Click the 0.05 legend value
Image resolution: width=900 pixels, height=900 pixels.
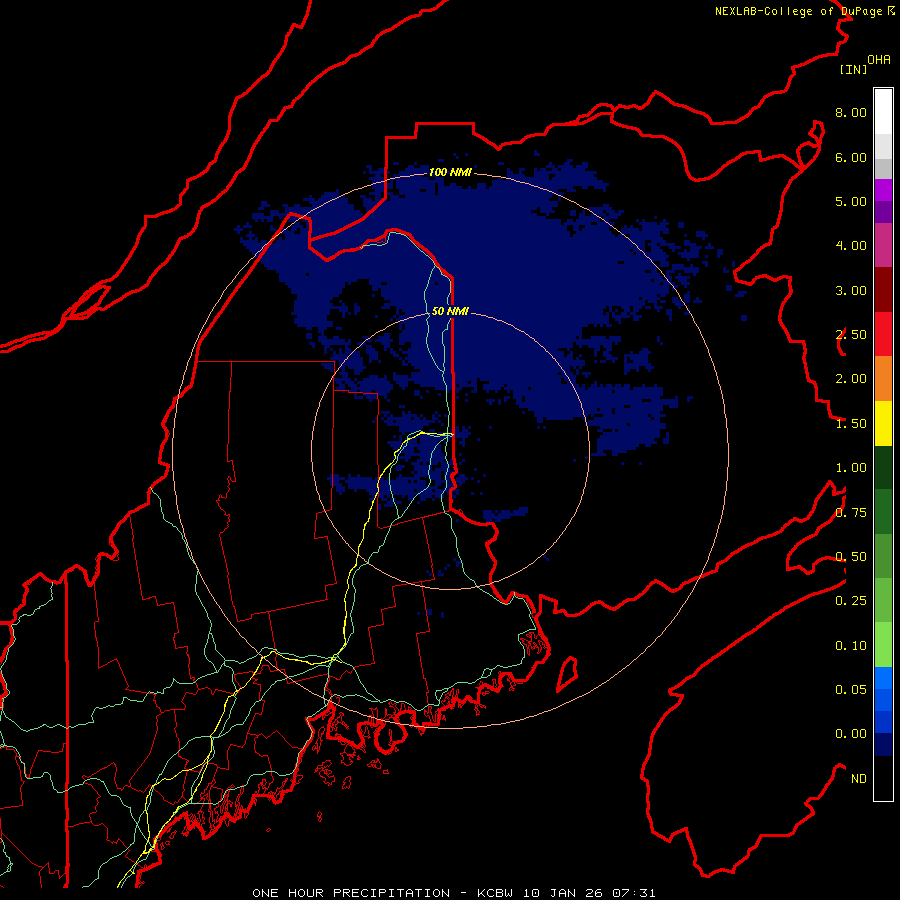click(x=851, y=690)
